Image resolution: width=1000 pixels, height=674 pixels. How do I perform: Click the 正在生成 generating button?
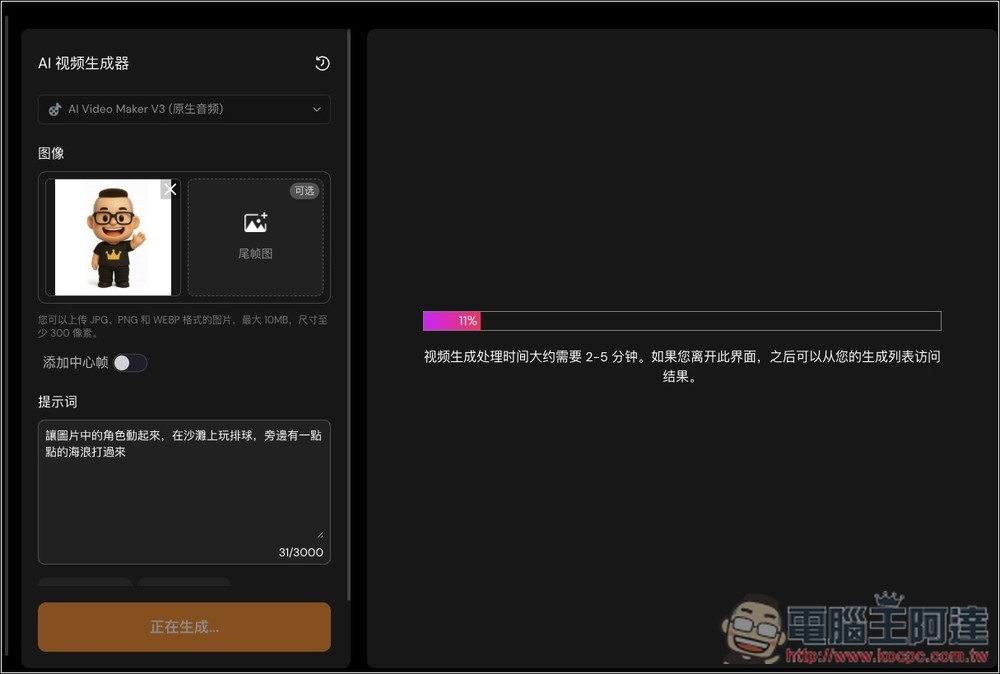(x=183, y=627)
